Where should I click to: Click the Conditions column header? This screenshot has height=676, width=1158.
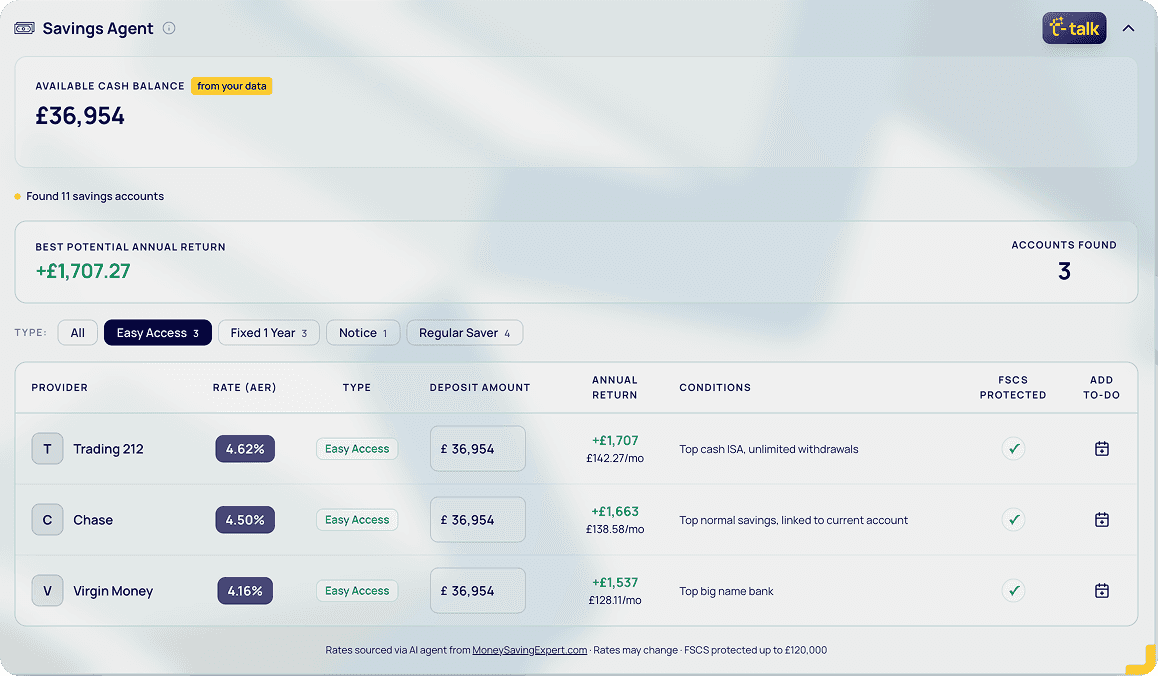point(715,387)
